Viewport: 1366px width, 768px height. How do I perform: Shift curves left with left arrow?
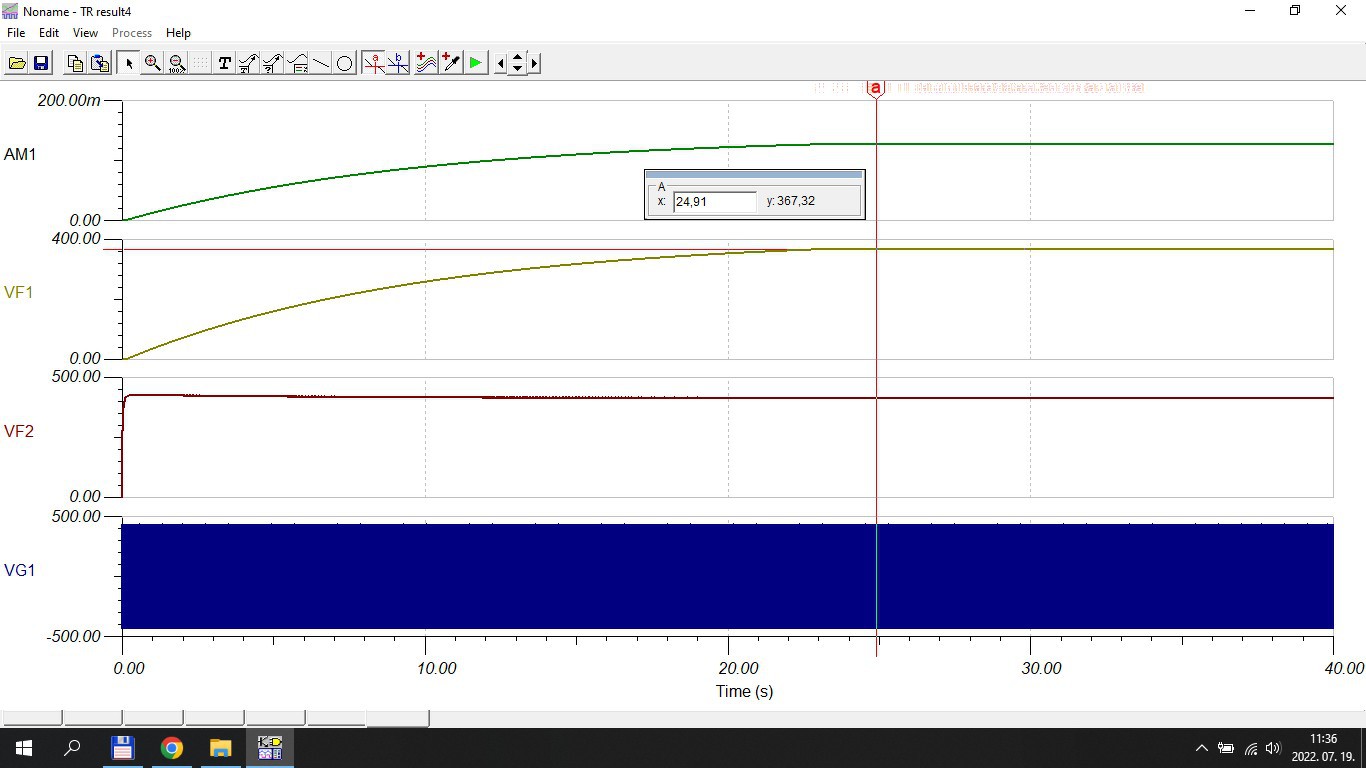[501, 63]
